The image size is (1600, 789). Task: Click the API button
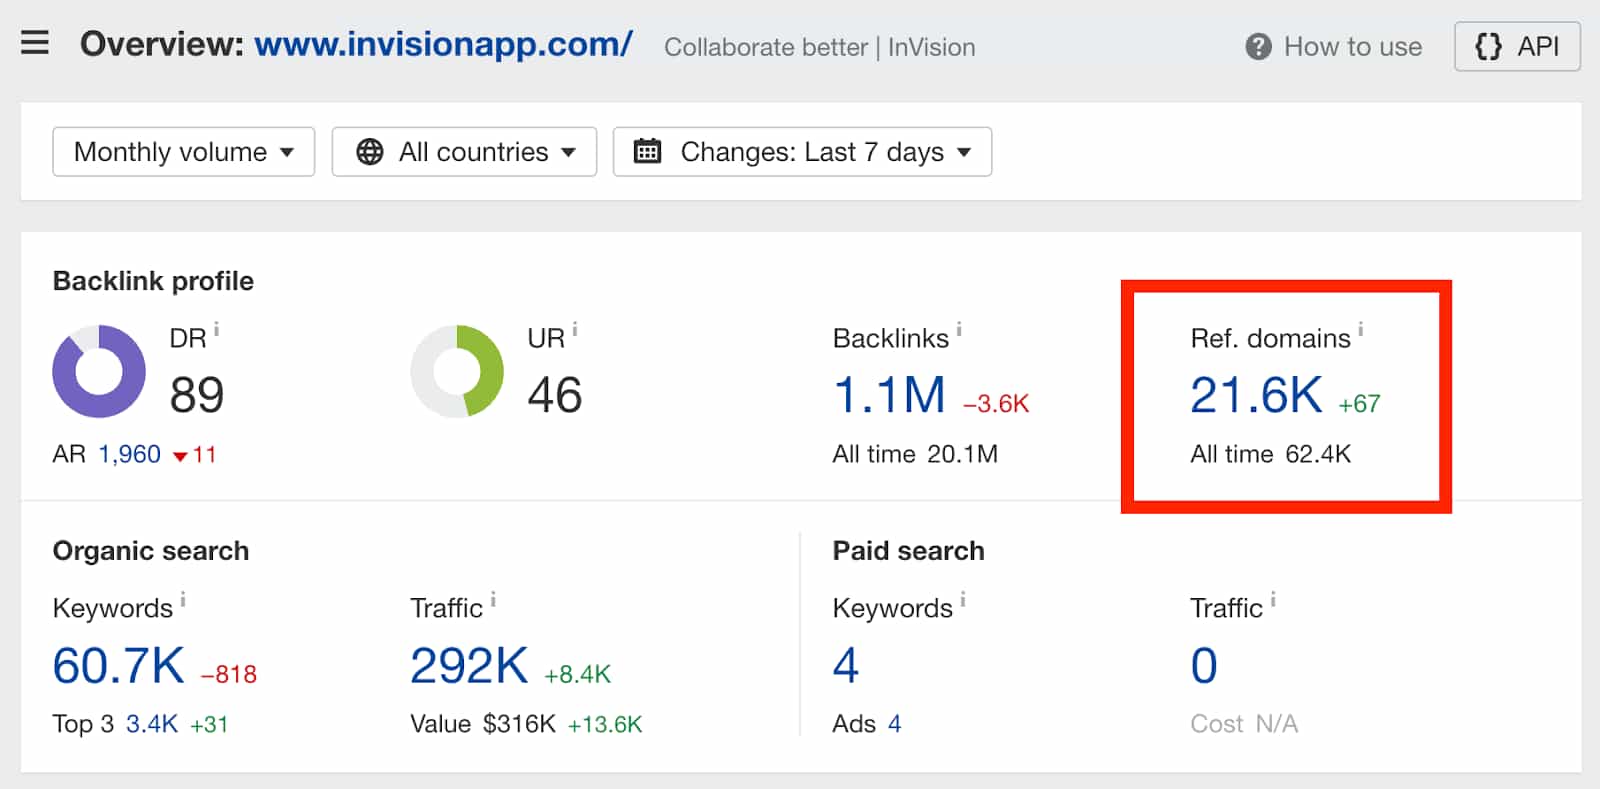coord(1517,46)
